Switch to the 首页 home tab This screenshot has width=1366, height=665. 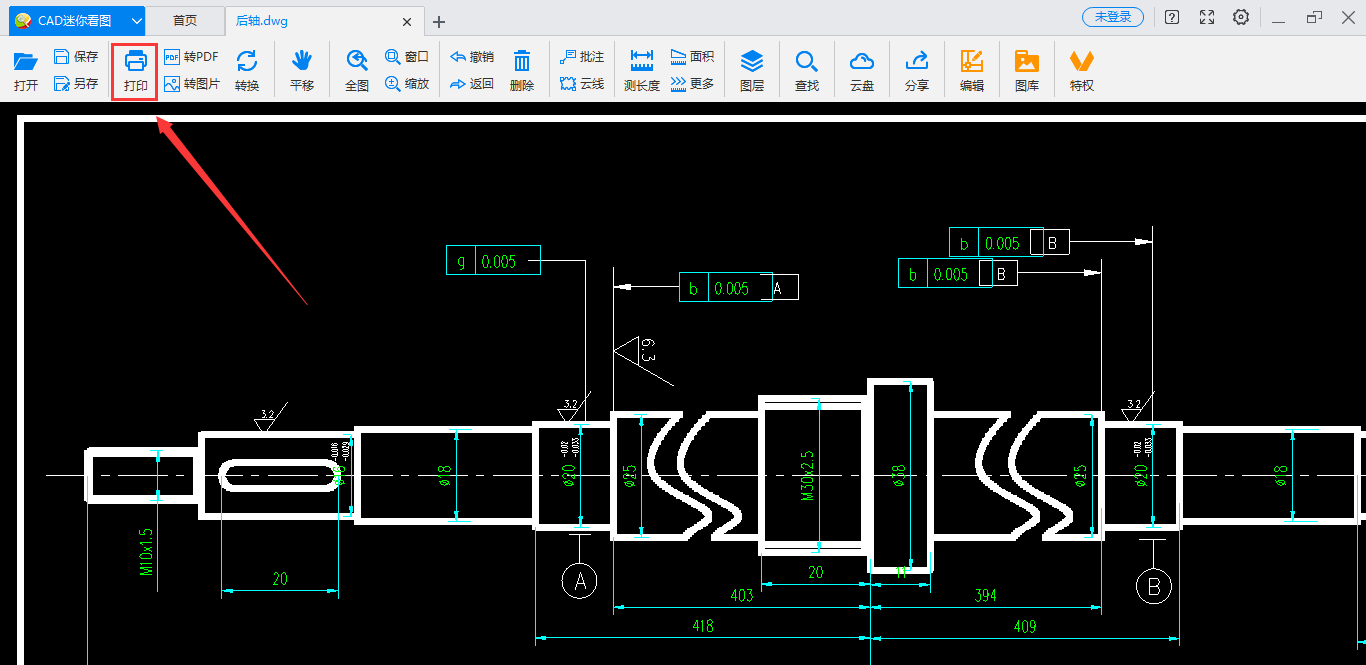click(x=185, y=20)
